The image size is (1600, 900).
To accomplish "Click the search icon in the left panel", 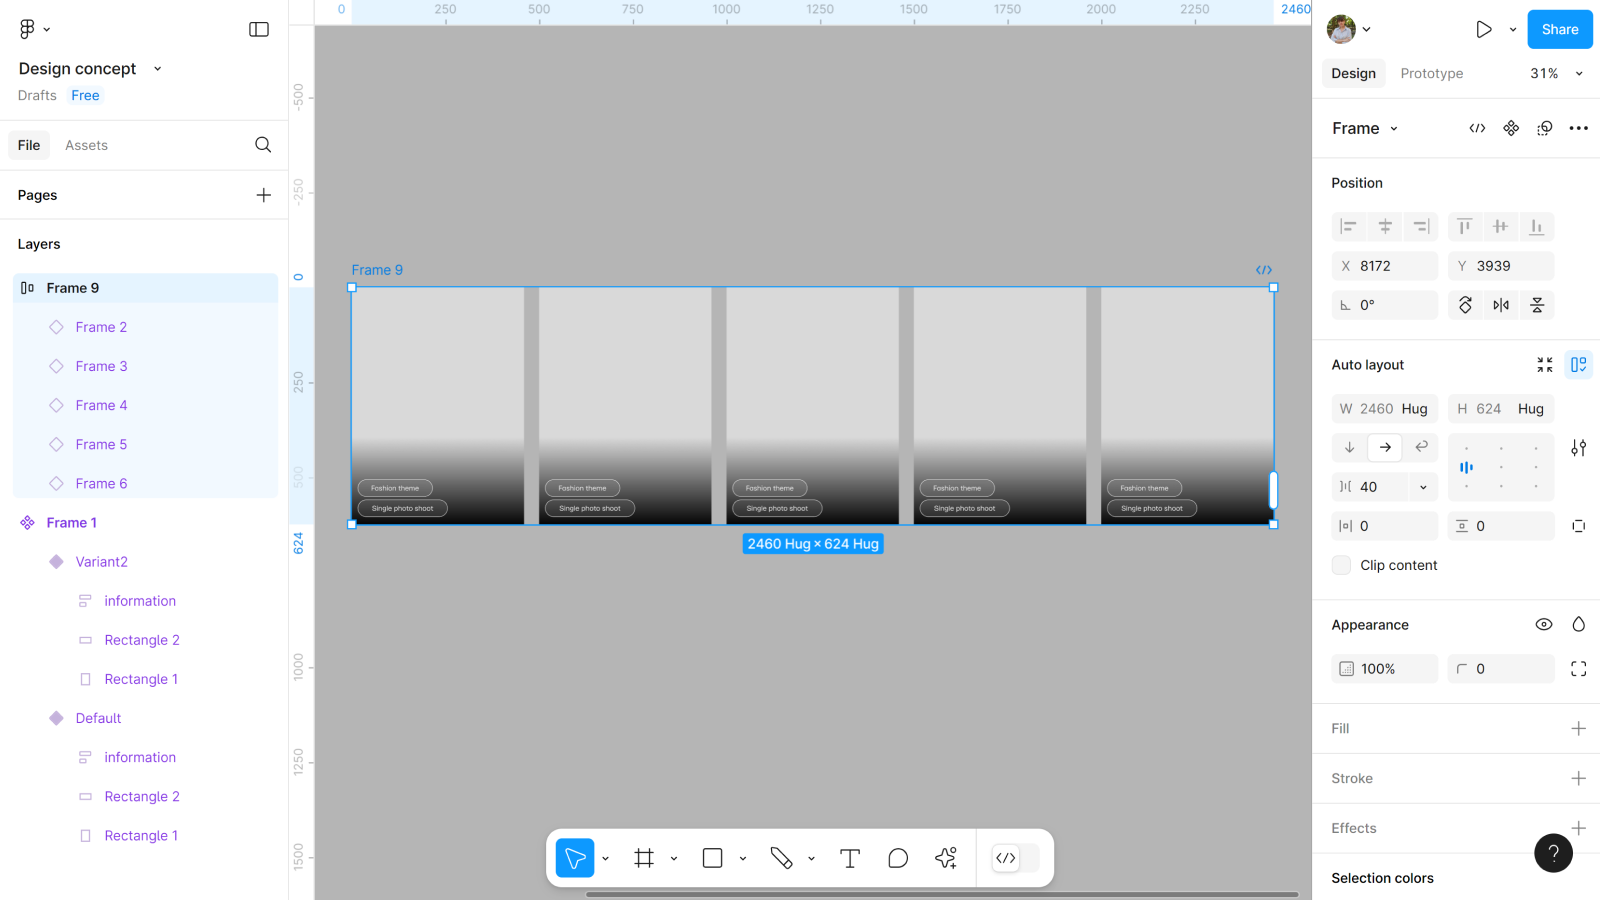I will pyautogui.click(x=263, y=145).
